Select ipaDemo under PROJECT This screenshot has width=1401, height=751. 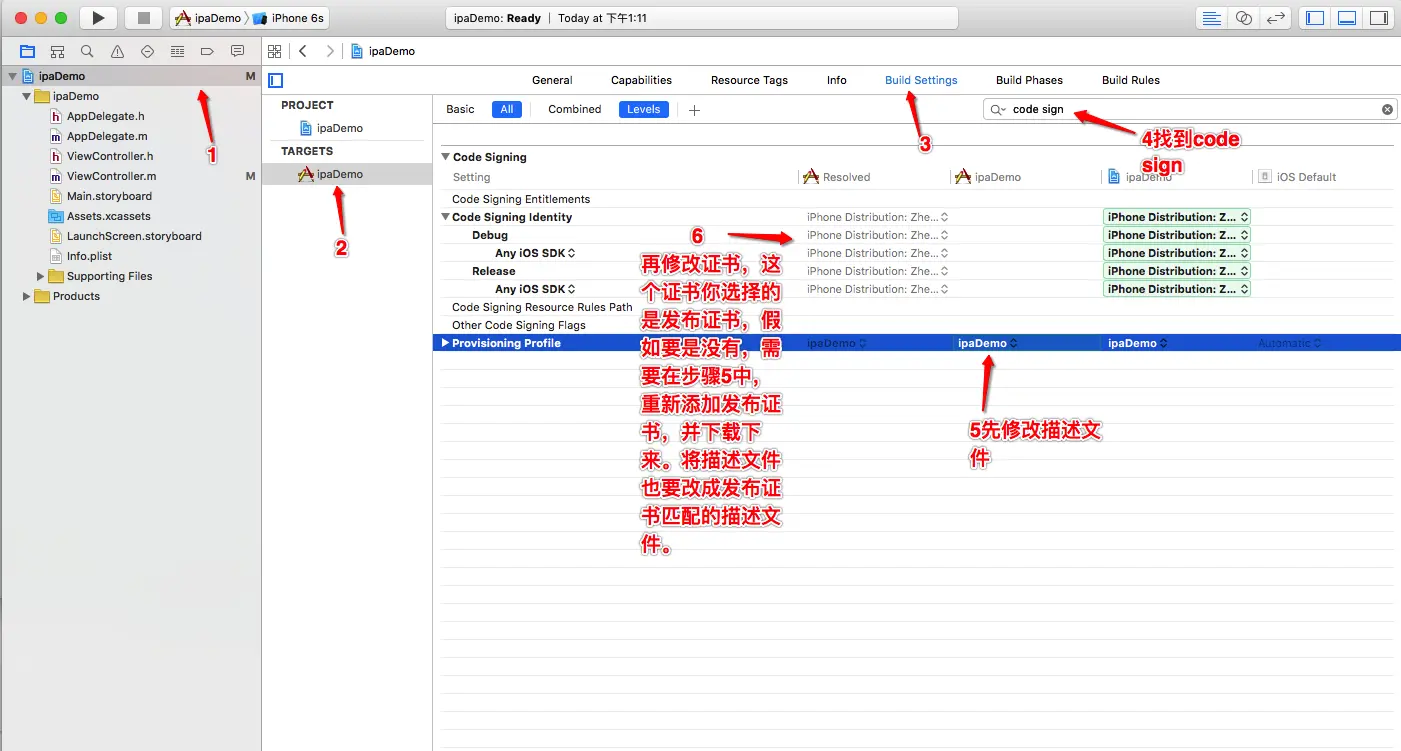(x=331, y=128)
